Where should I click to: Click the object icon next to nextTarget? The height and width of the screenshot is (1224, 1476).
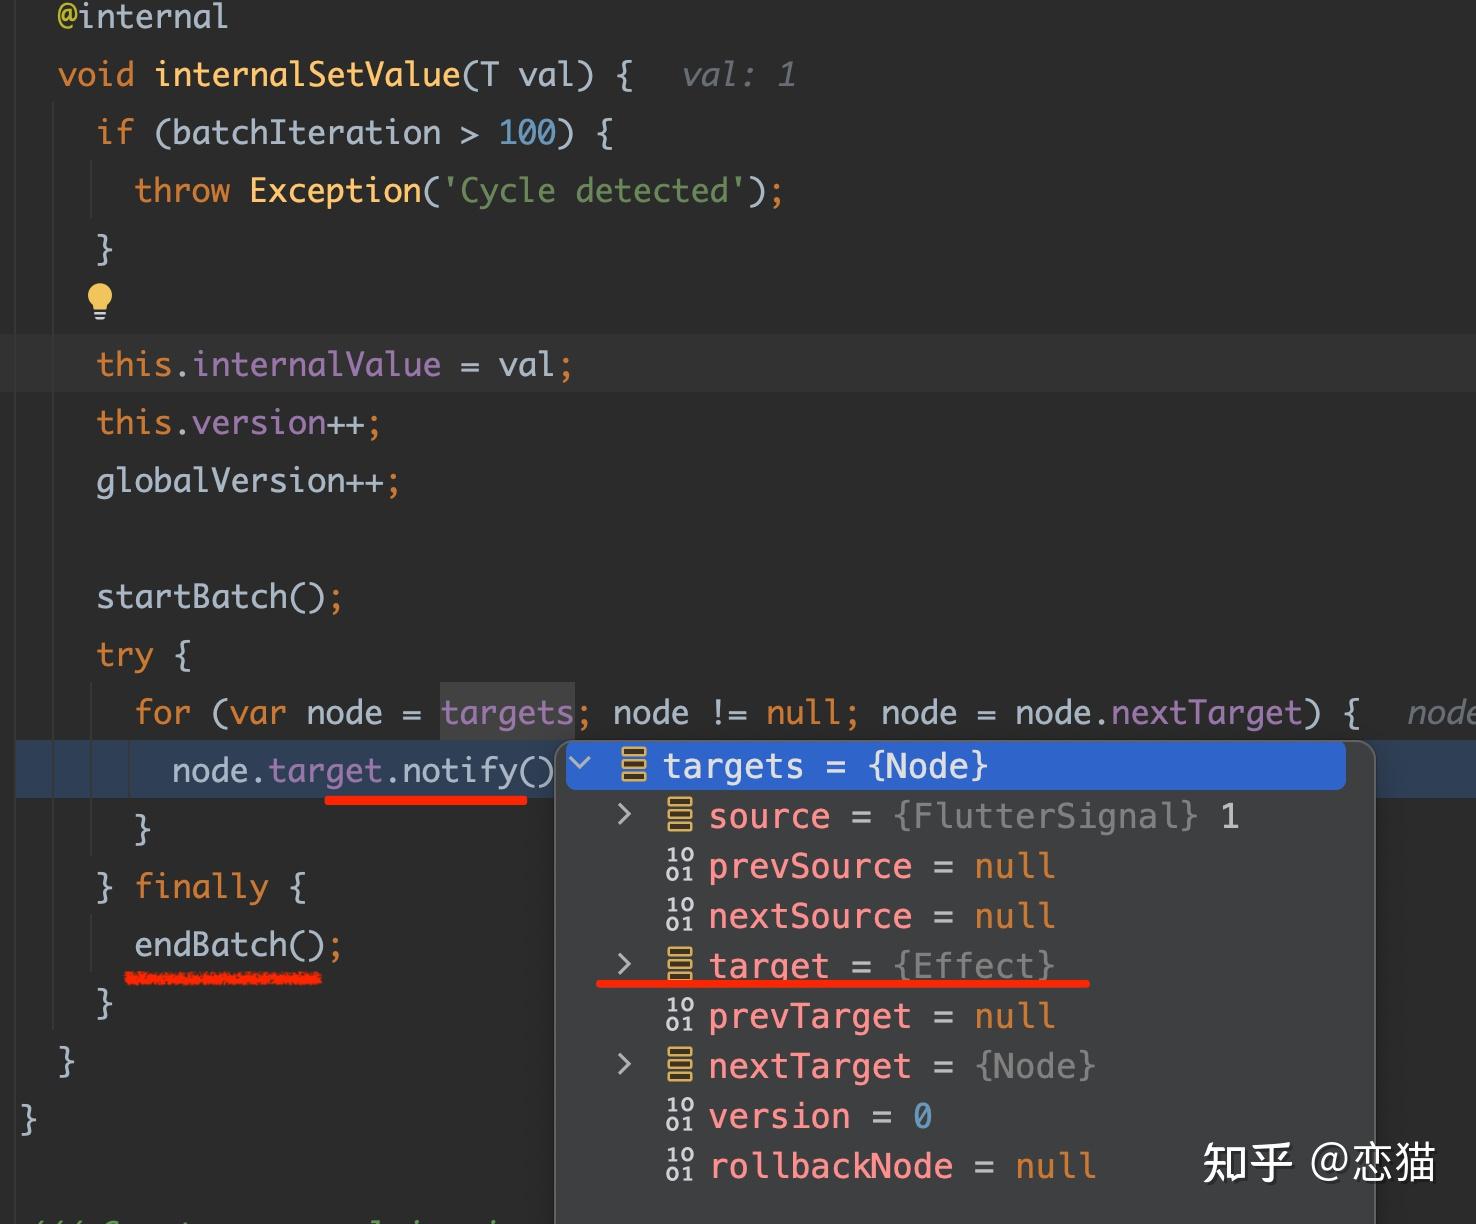pos(680,1065)
